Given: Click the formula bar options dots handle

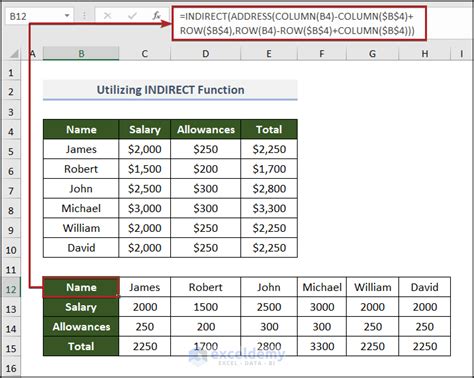Looking at the screenshot, I should (84, 15).
